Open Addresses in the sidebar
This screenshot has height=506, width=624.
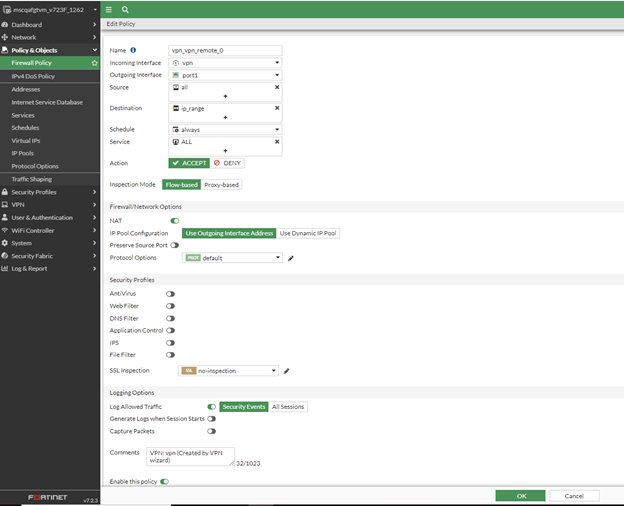pyautogui.click(x=26, y=89)
